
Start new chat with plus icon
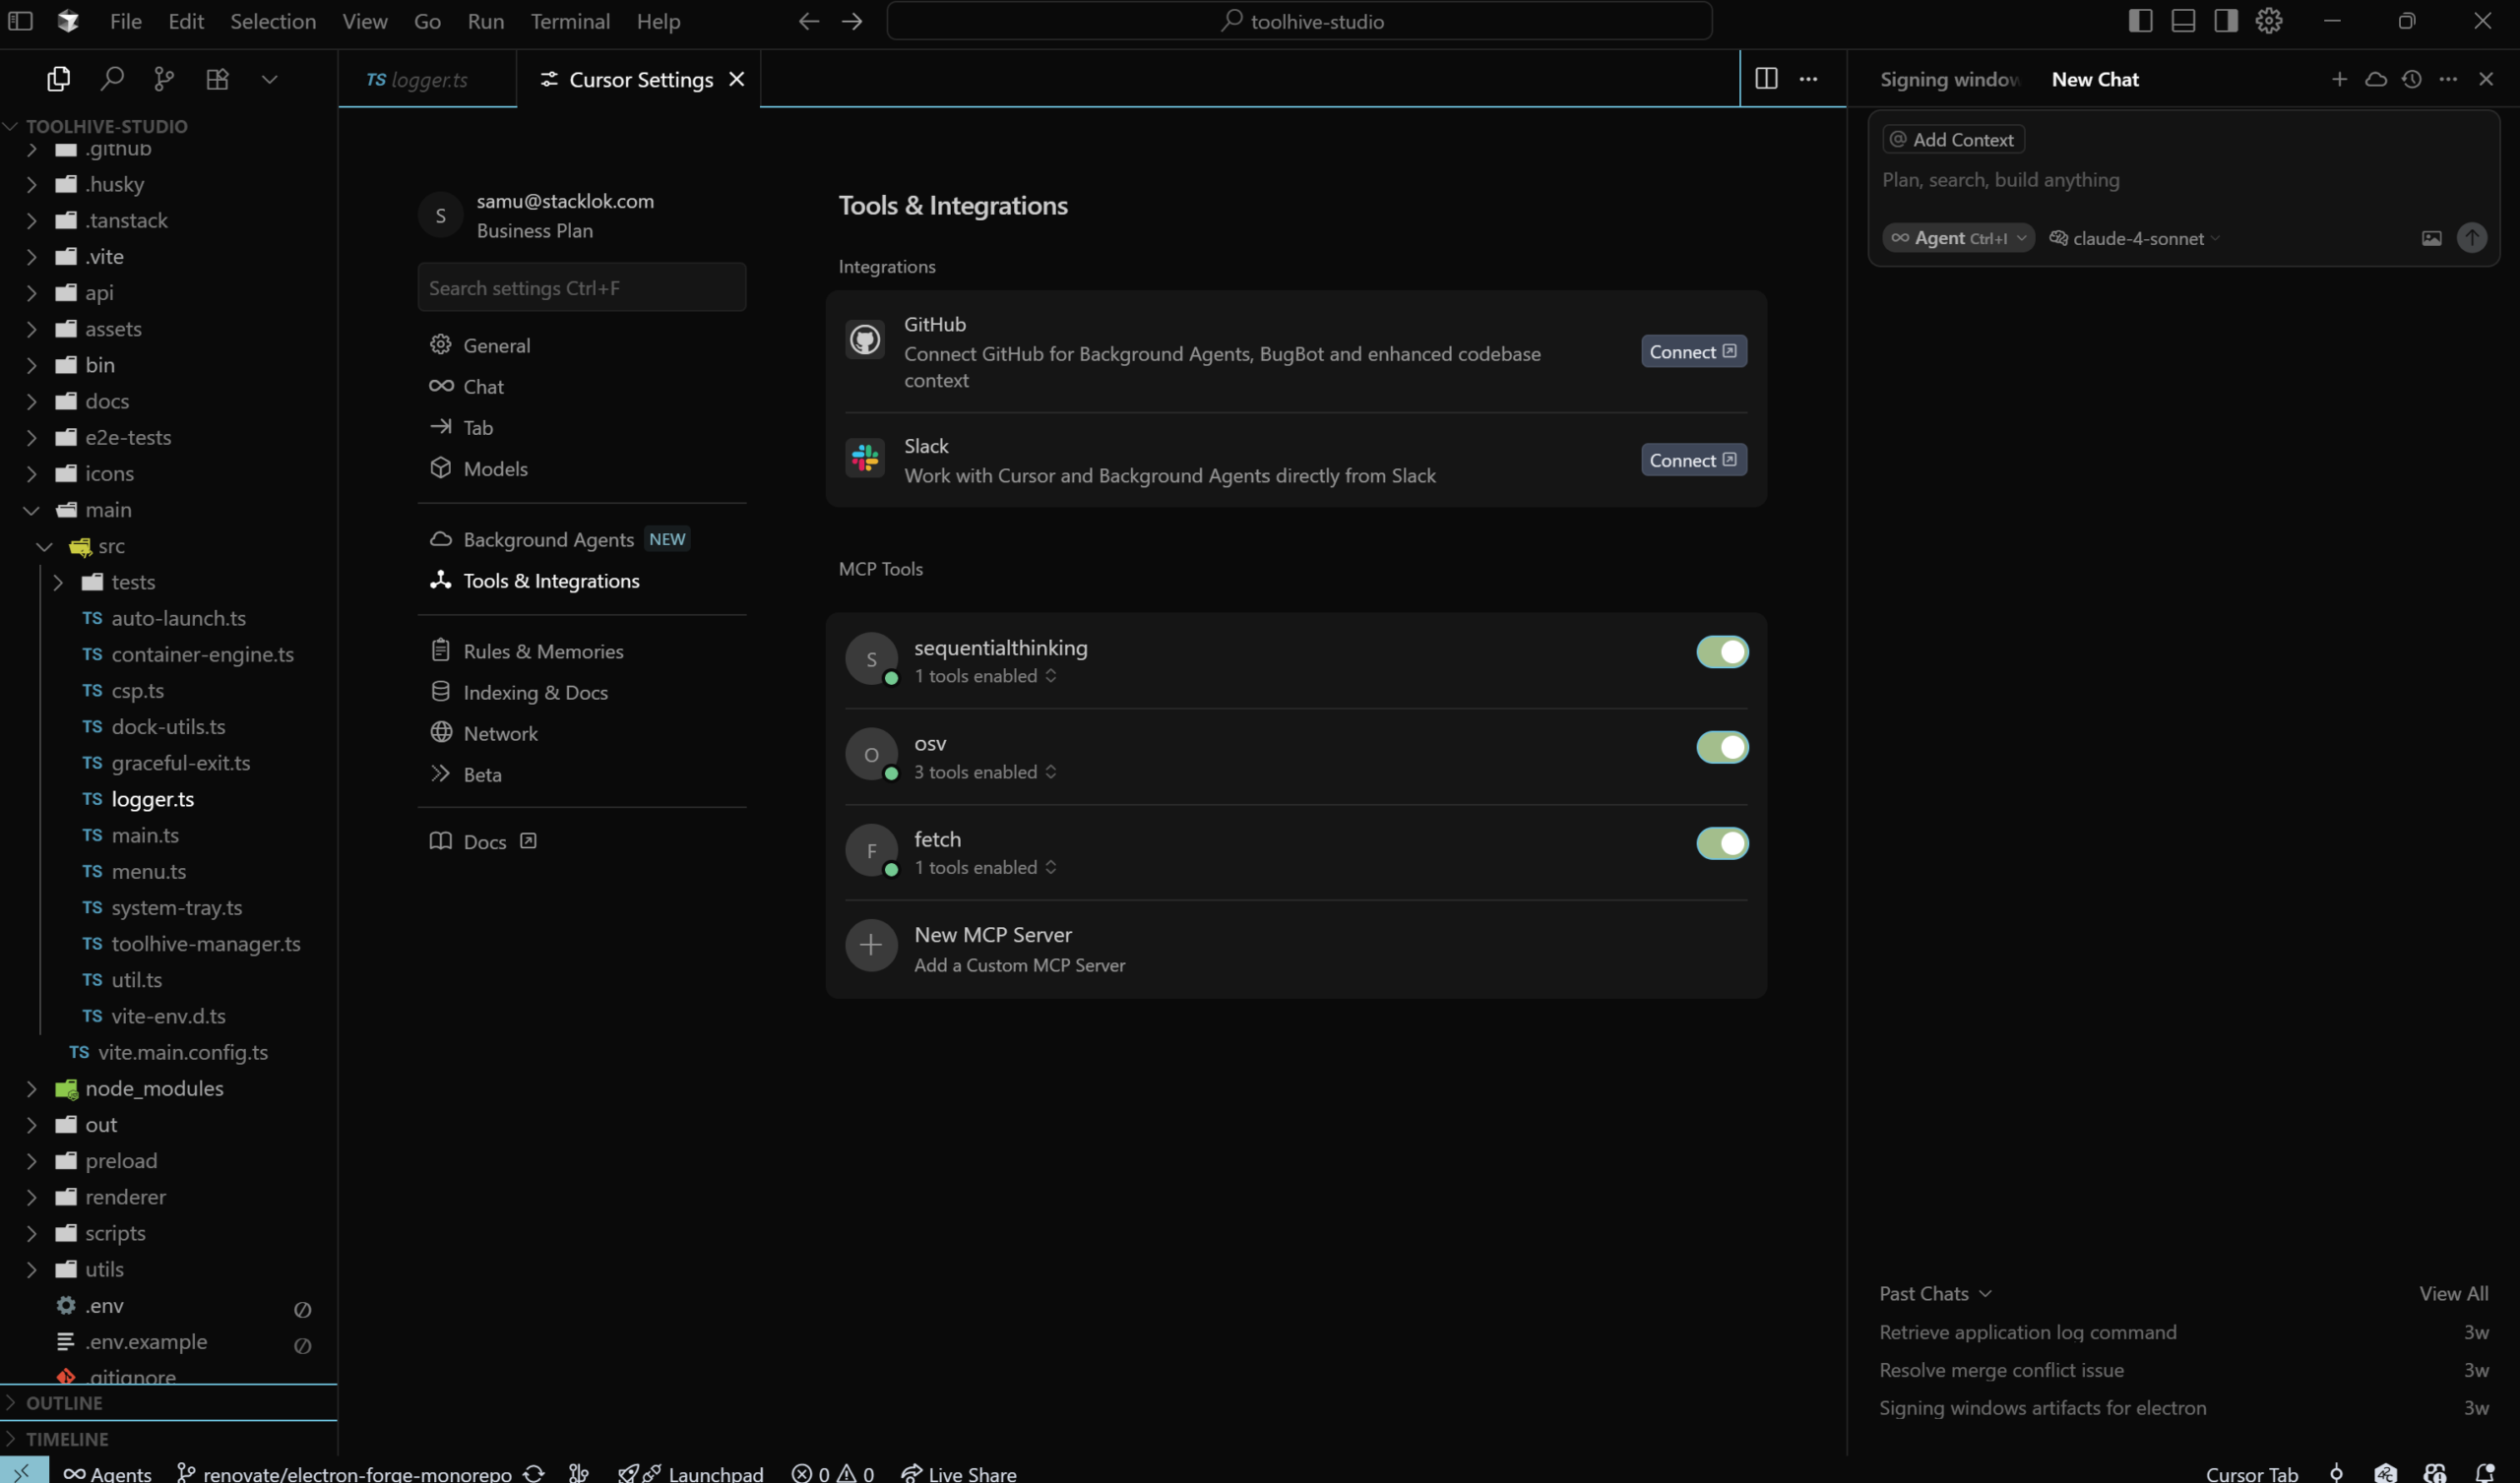pos(2339,79)
